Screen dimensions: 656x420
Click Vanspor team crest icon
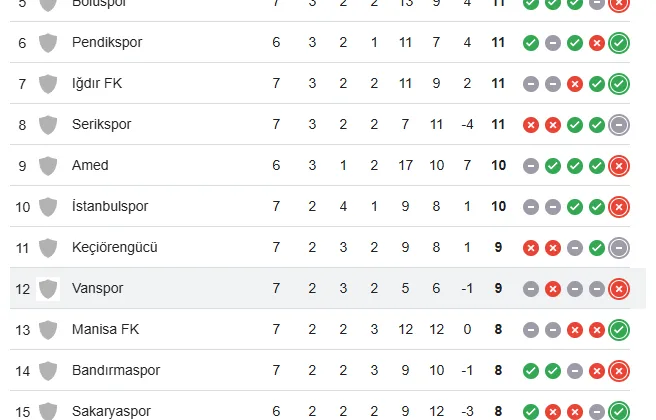(47, 288)
